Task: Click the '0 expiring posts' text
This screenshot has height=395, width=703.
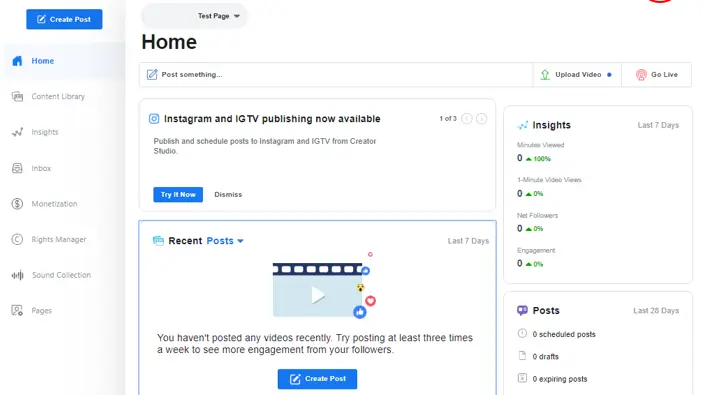Action: pyautogui.click(x=560, y=379)
